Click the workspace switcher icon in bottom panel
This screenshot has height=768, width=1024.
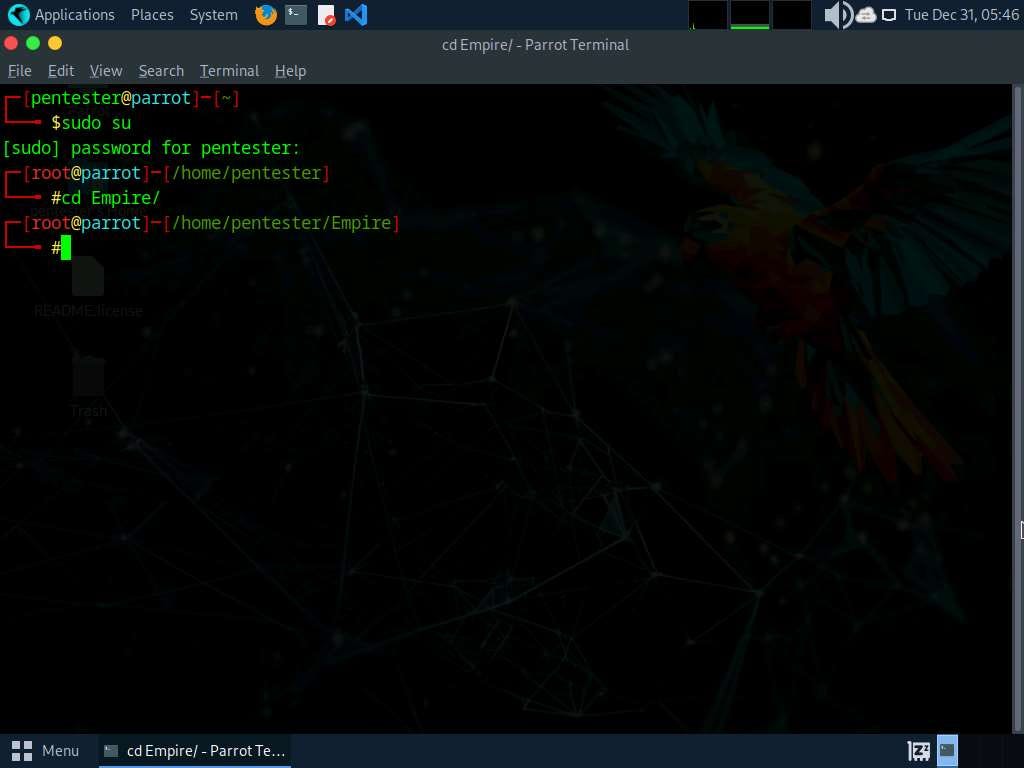click(919, 751)
